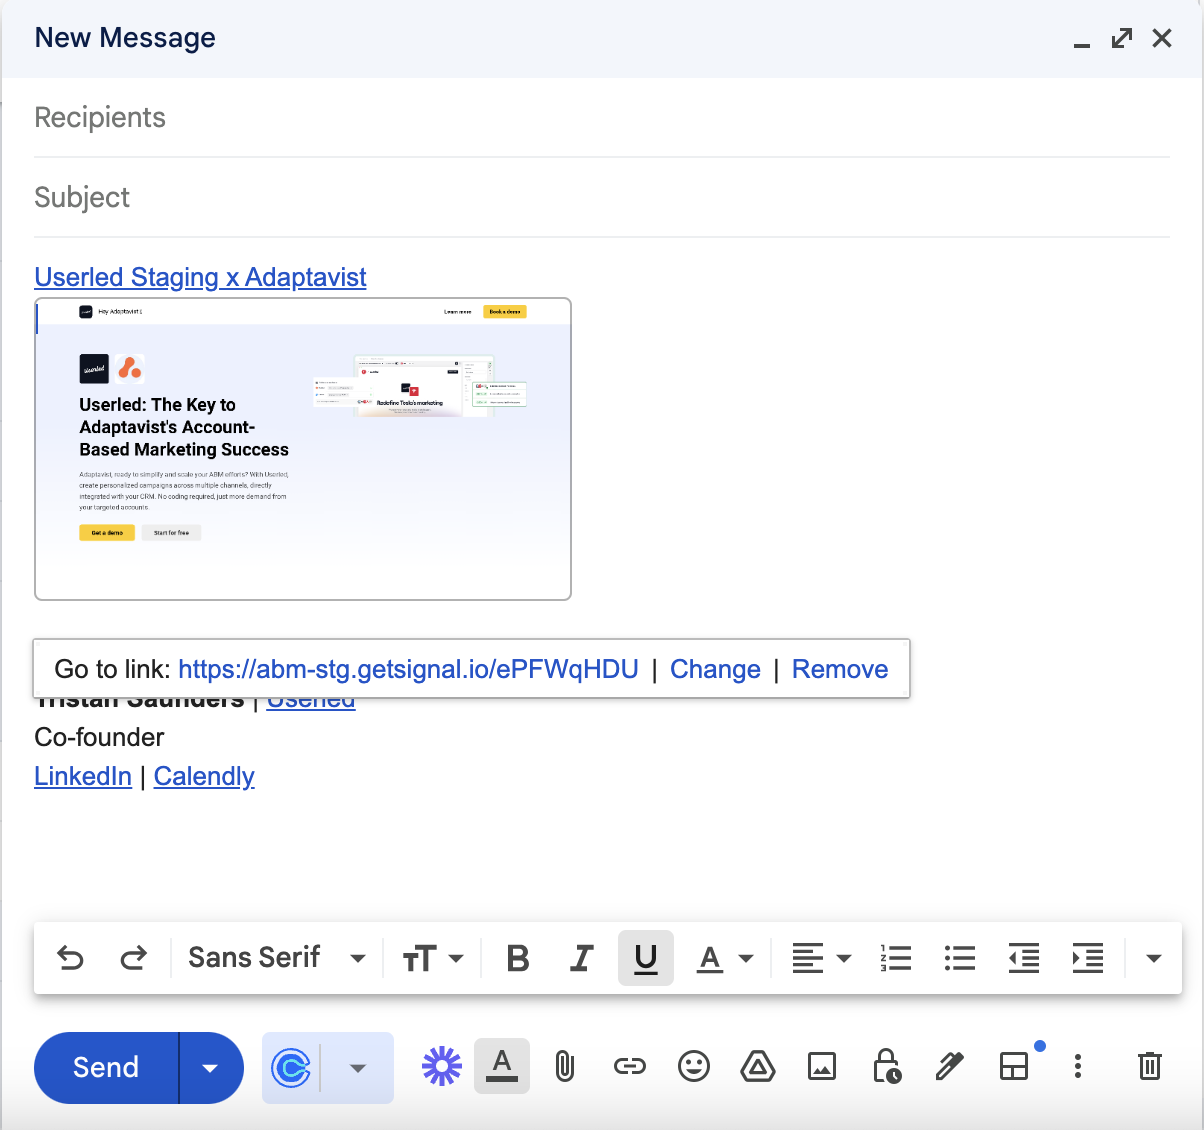The width and height of the screenshot is (1204, 1130).
Task: Click Change in the link popup
Action: [x=715, y=669]
